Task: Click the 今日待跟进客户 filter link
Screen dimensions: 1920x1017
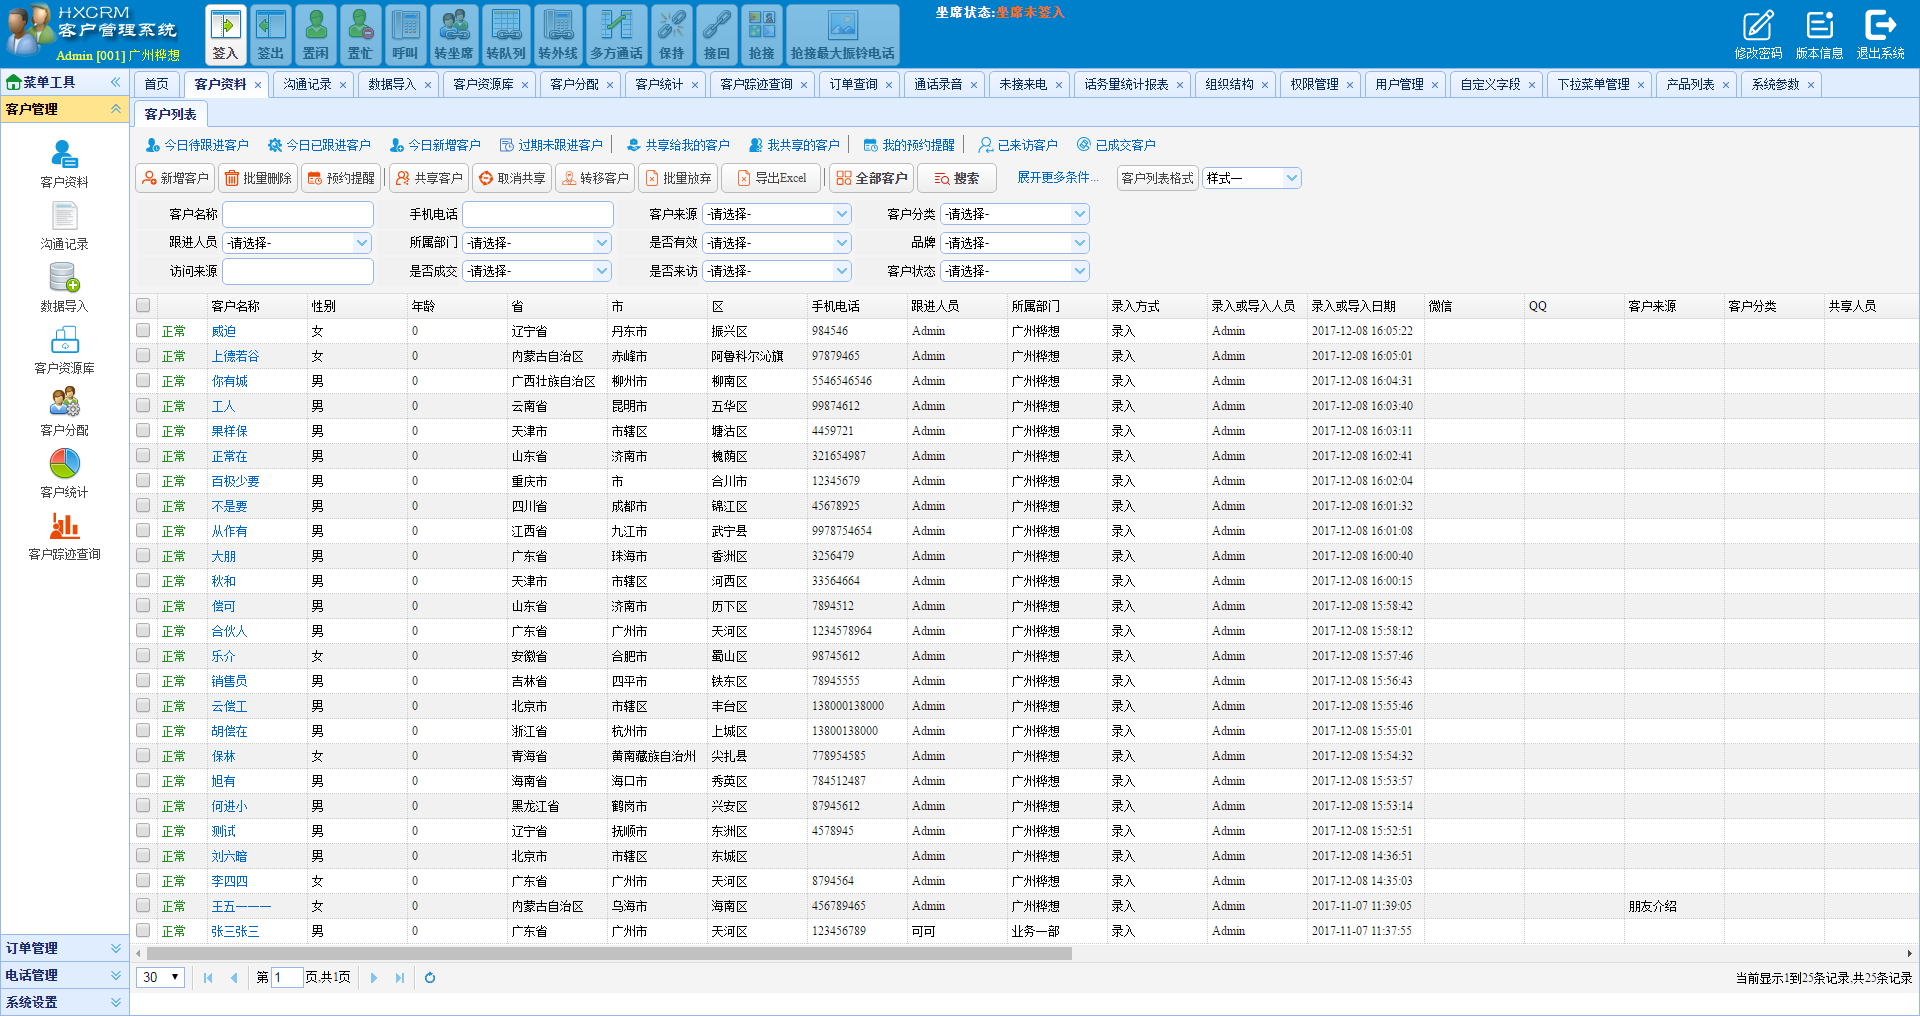Action: (198, 145)
